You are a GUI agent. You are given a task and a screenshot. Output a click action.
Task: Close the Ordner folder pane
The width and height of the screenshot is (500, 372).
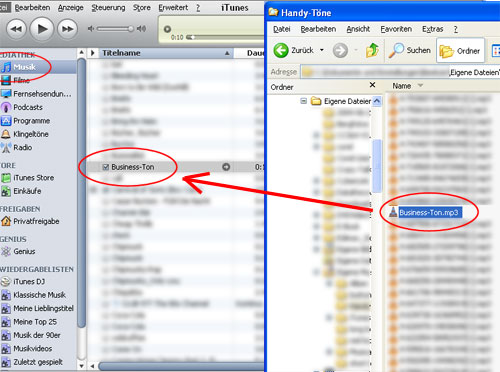pyautogui.click(x=372, y=85)
